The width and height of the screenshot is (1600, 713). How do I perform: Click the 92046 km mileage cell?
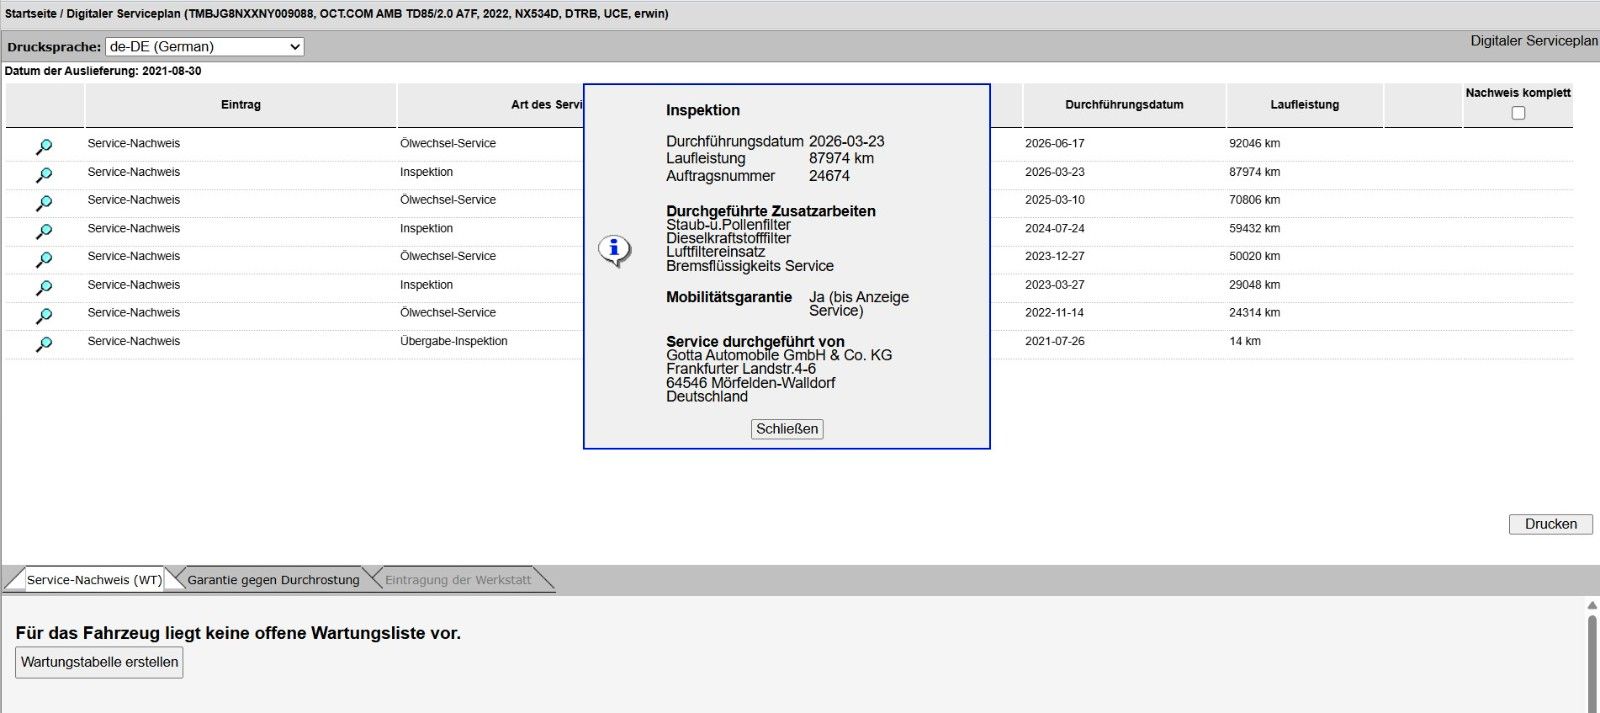click(1255, 144)
